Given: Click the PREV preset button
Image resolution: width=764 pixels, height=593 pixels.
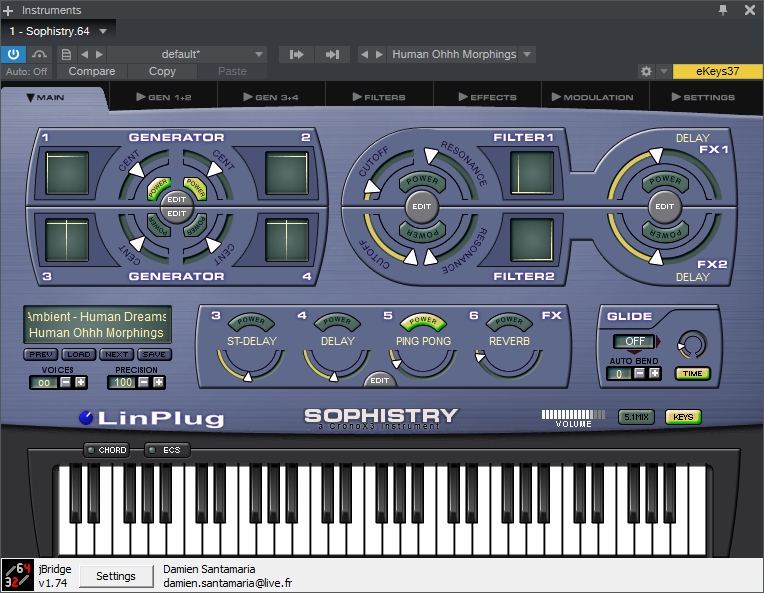Looking at the screenshot, I should pyautogui.click(x=41, y=354).
